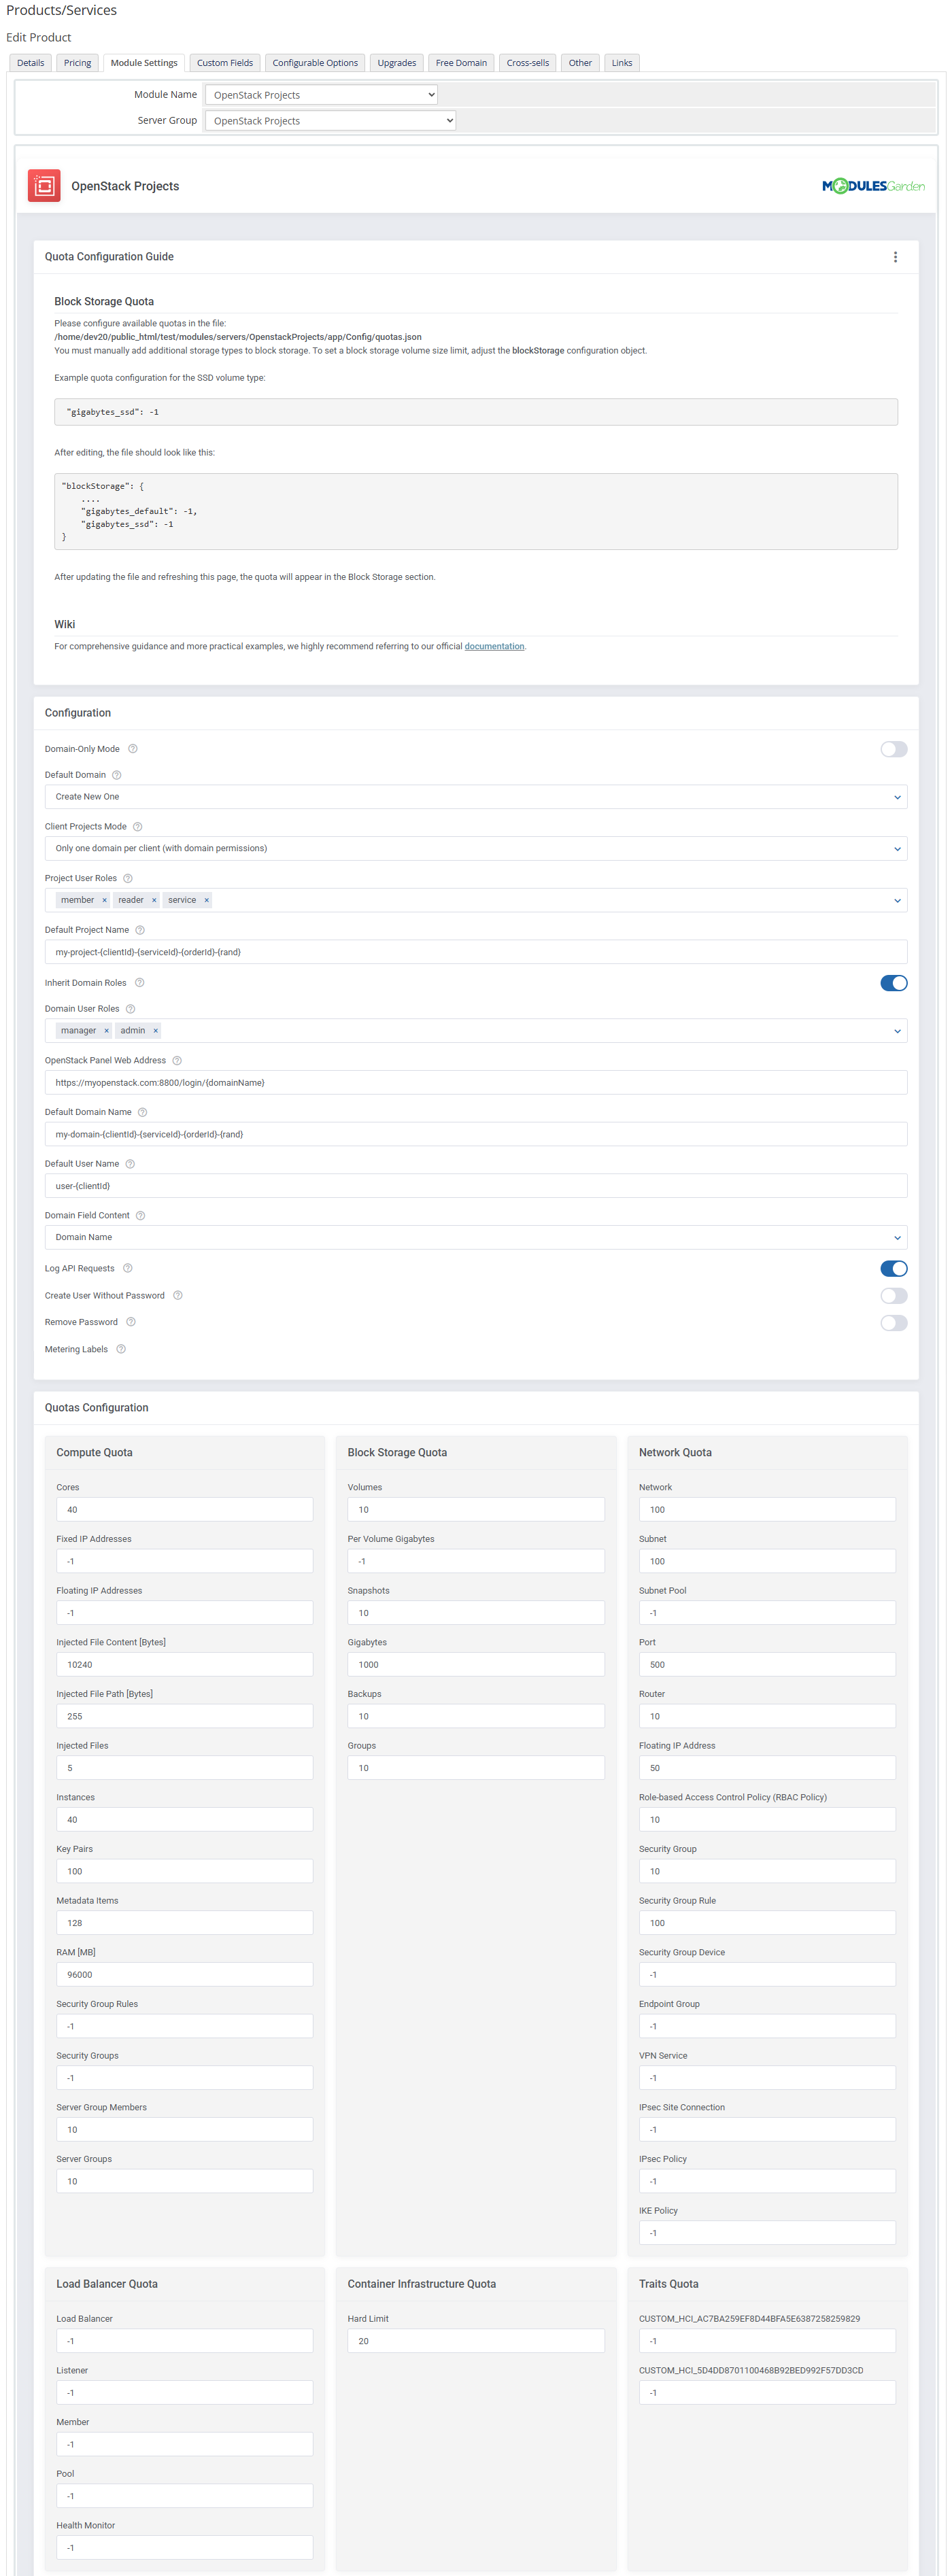Open the Module Name dropdown
Screen dimensions: 952x2576
[321, 95]
